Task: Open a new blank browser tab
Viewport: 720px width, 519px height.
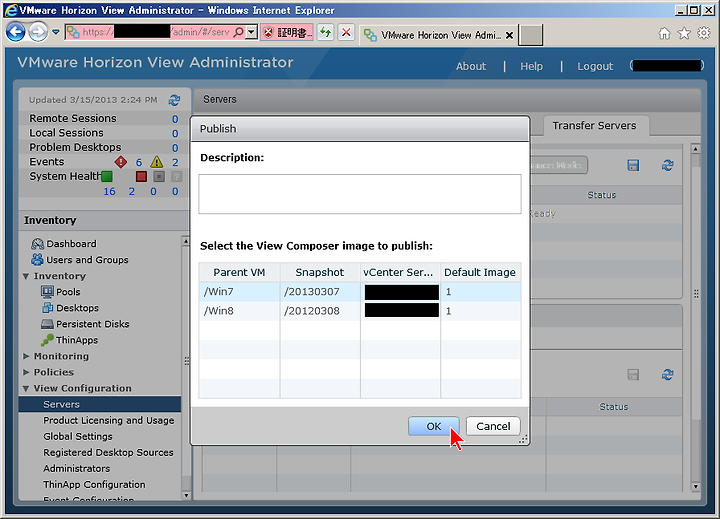Action: (530, 35)
